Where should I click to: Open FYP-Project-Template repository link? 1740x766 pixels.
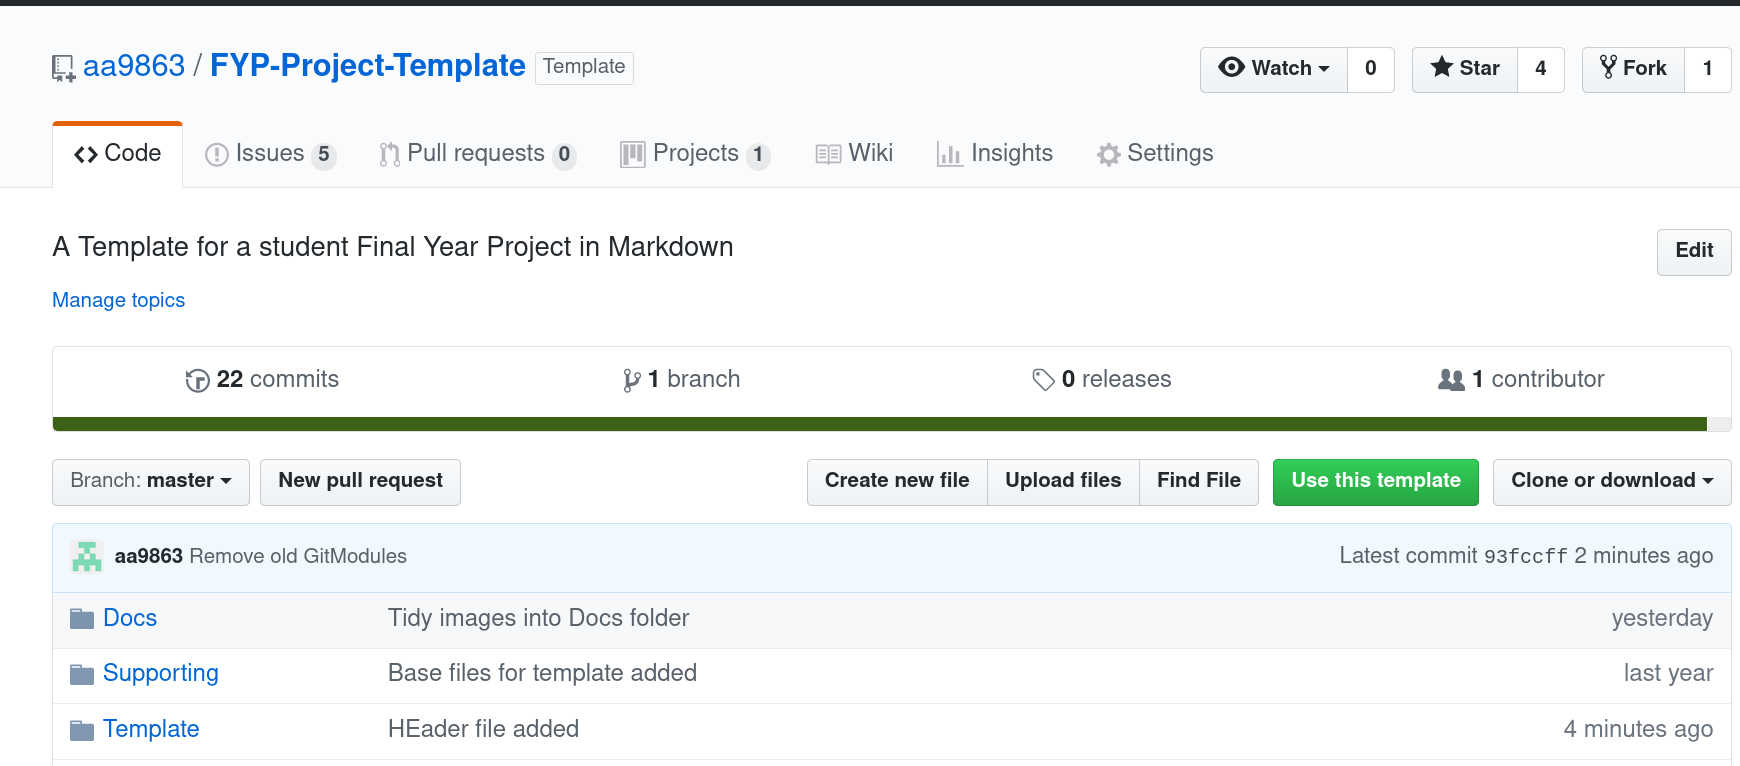[368, 66]
